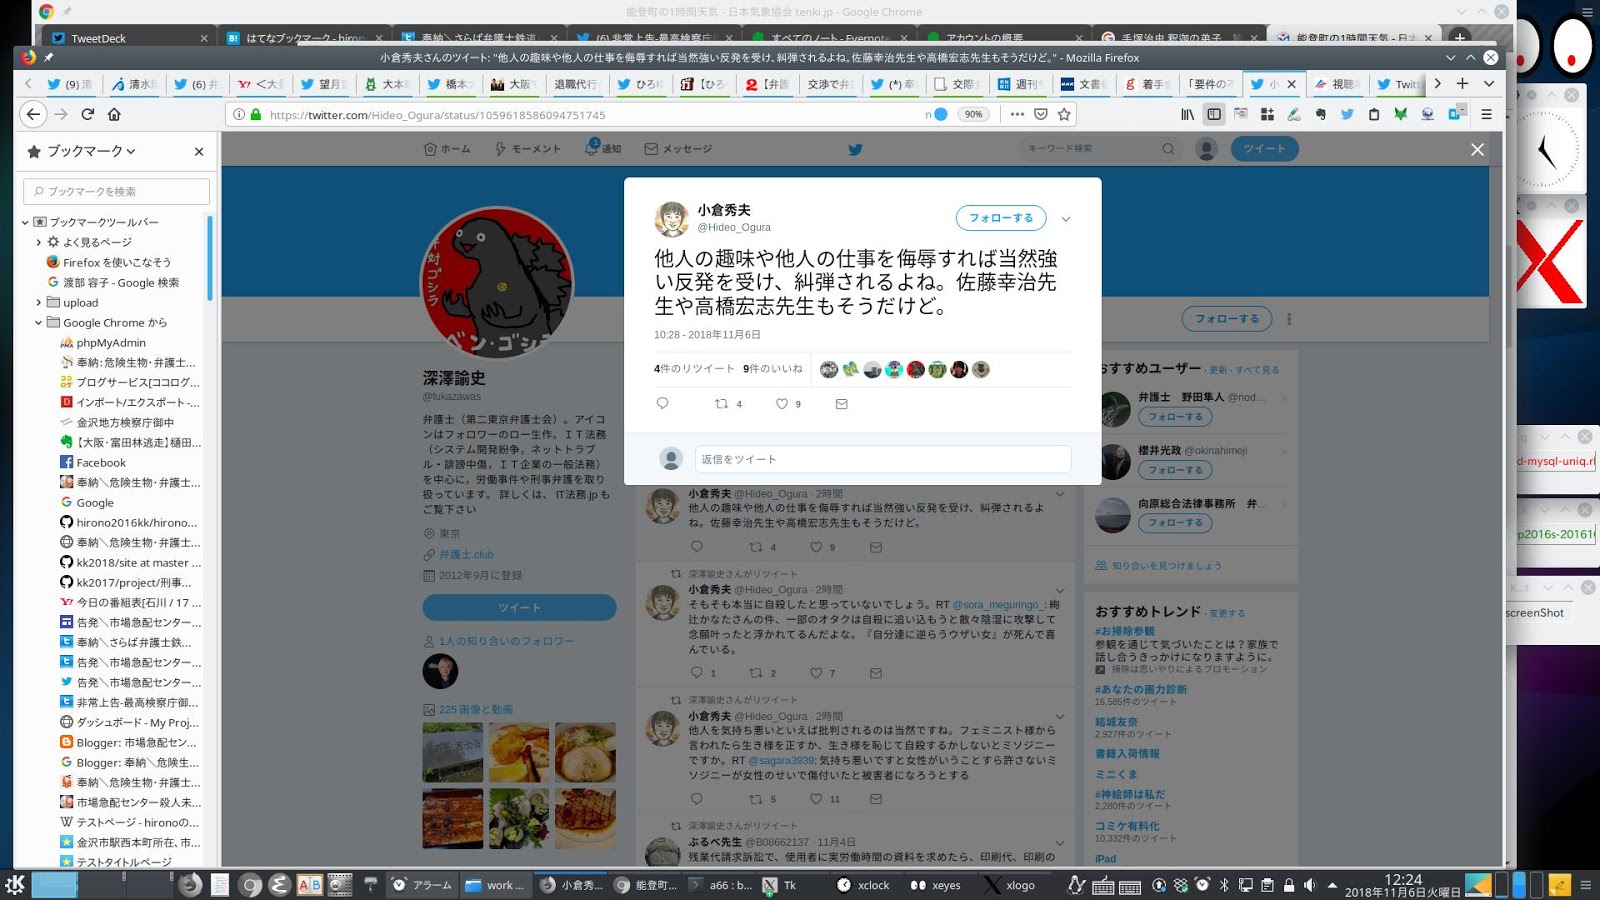This screenshot has height=900, width=1600.
Task: Open page actions three-dot menu
Action: point(1017,114)
